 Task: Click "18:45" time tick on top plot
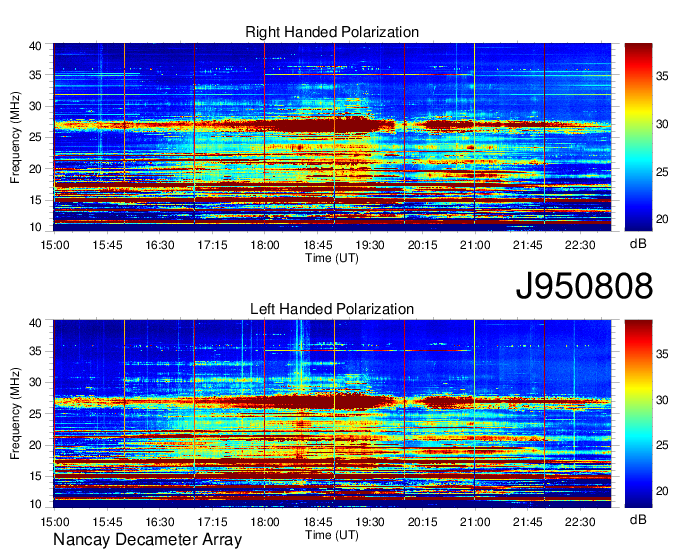[x=317, y=245]
